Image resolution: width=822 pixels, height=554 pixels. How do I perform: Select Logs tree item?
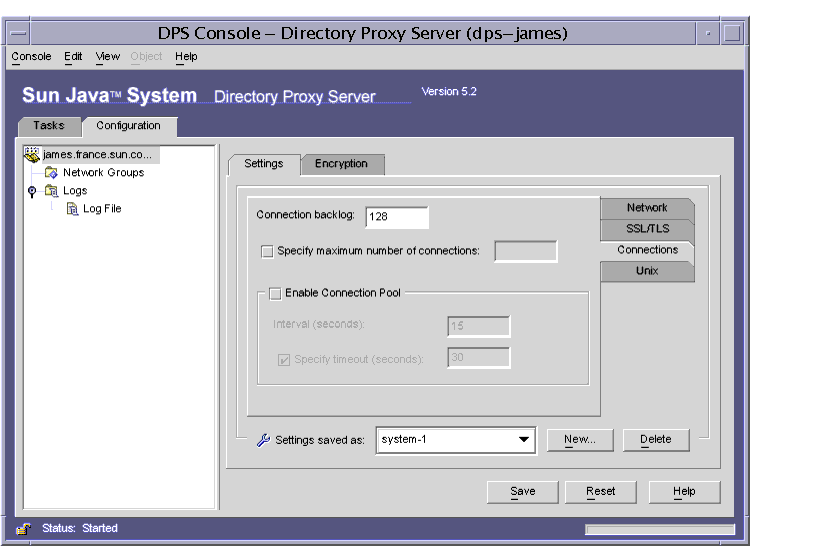[x=75, y=191]
